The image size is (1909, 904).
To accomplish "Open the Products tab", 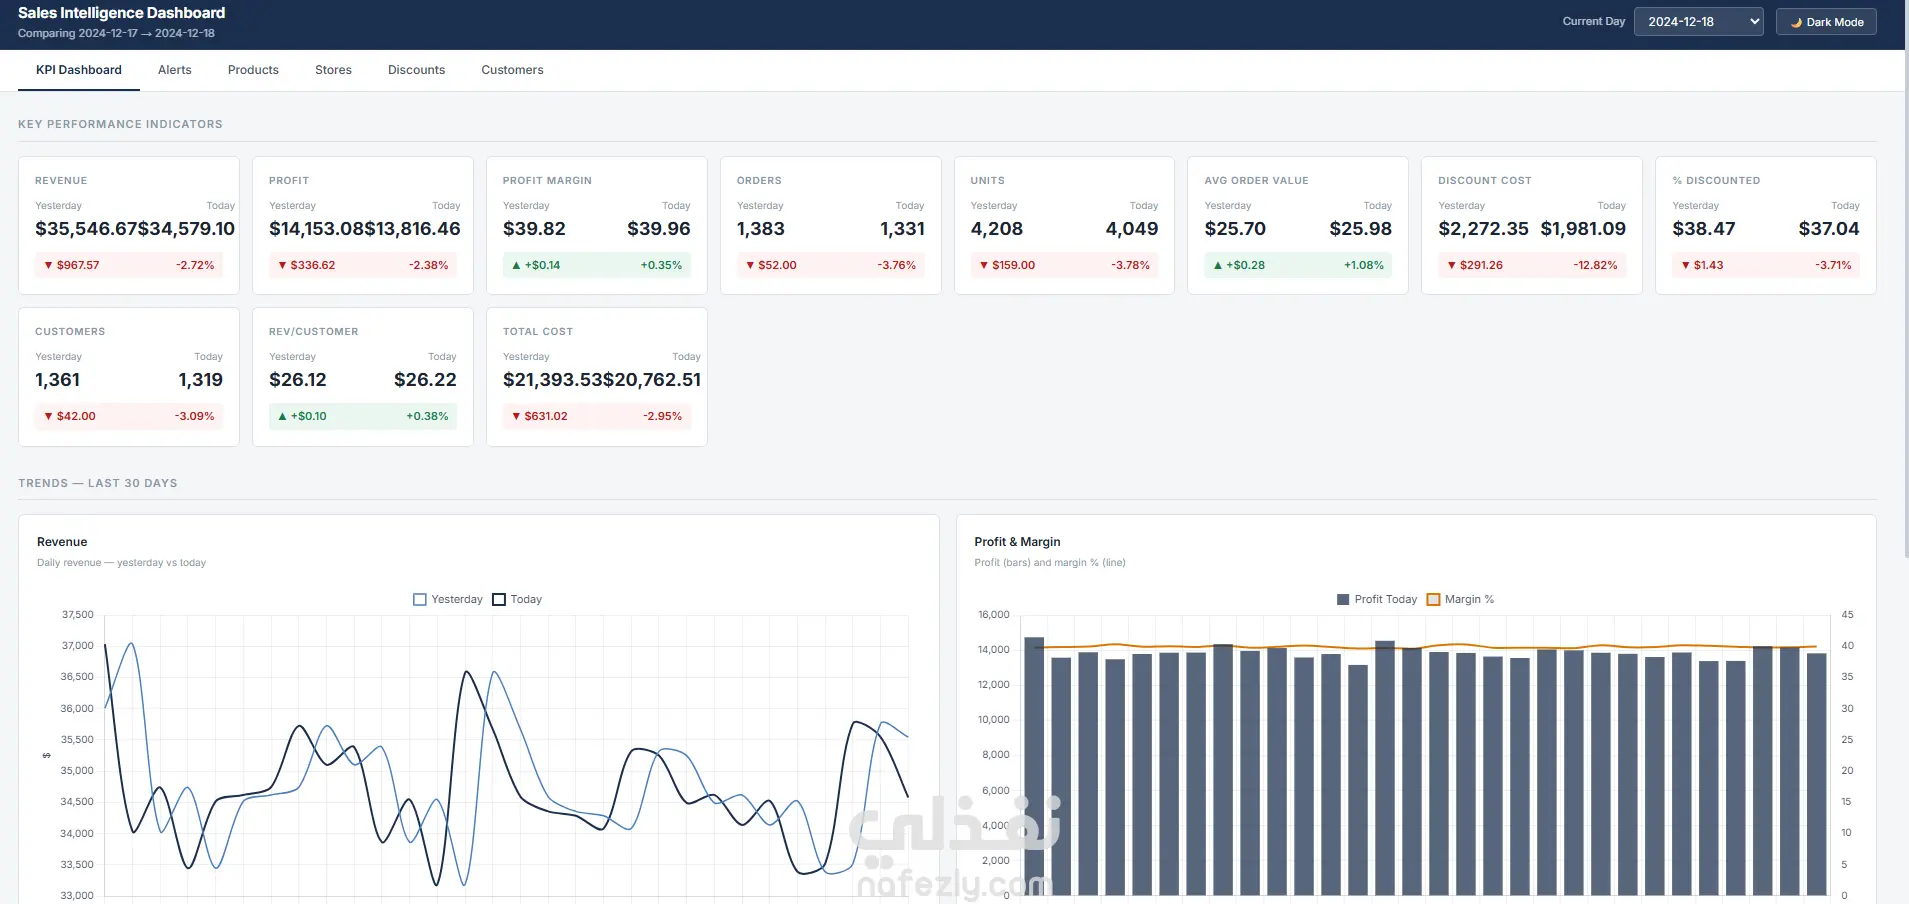I will tap(253, 70).
